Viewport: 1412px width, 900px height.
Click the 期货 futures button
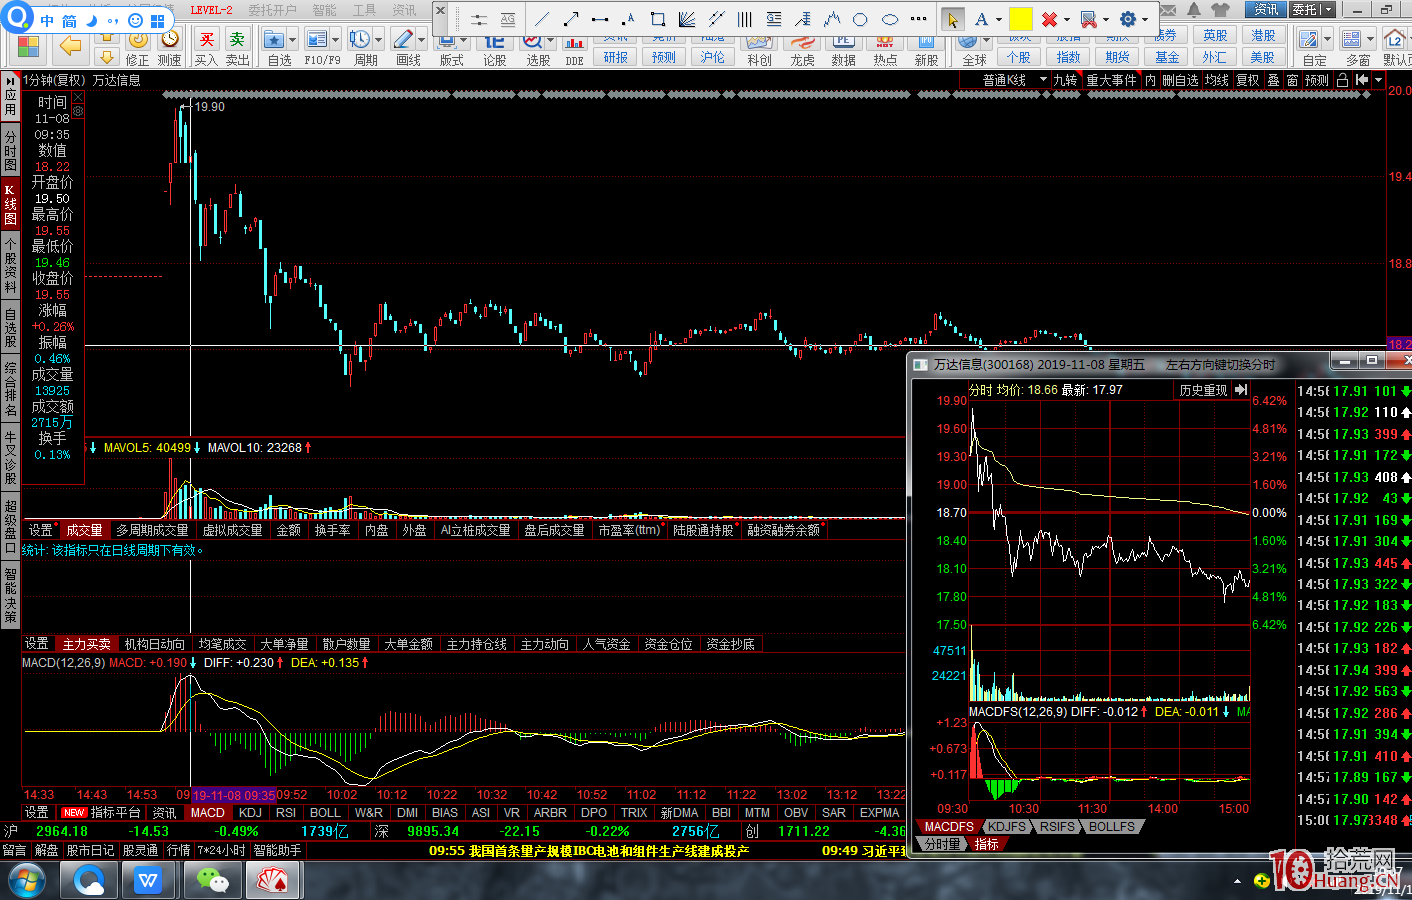click(x=1117, y=57)
